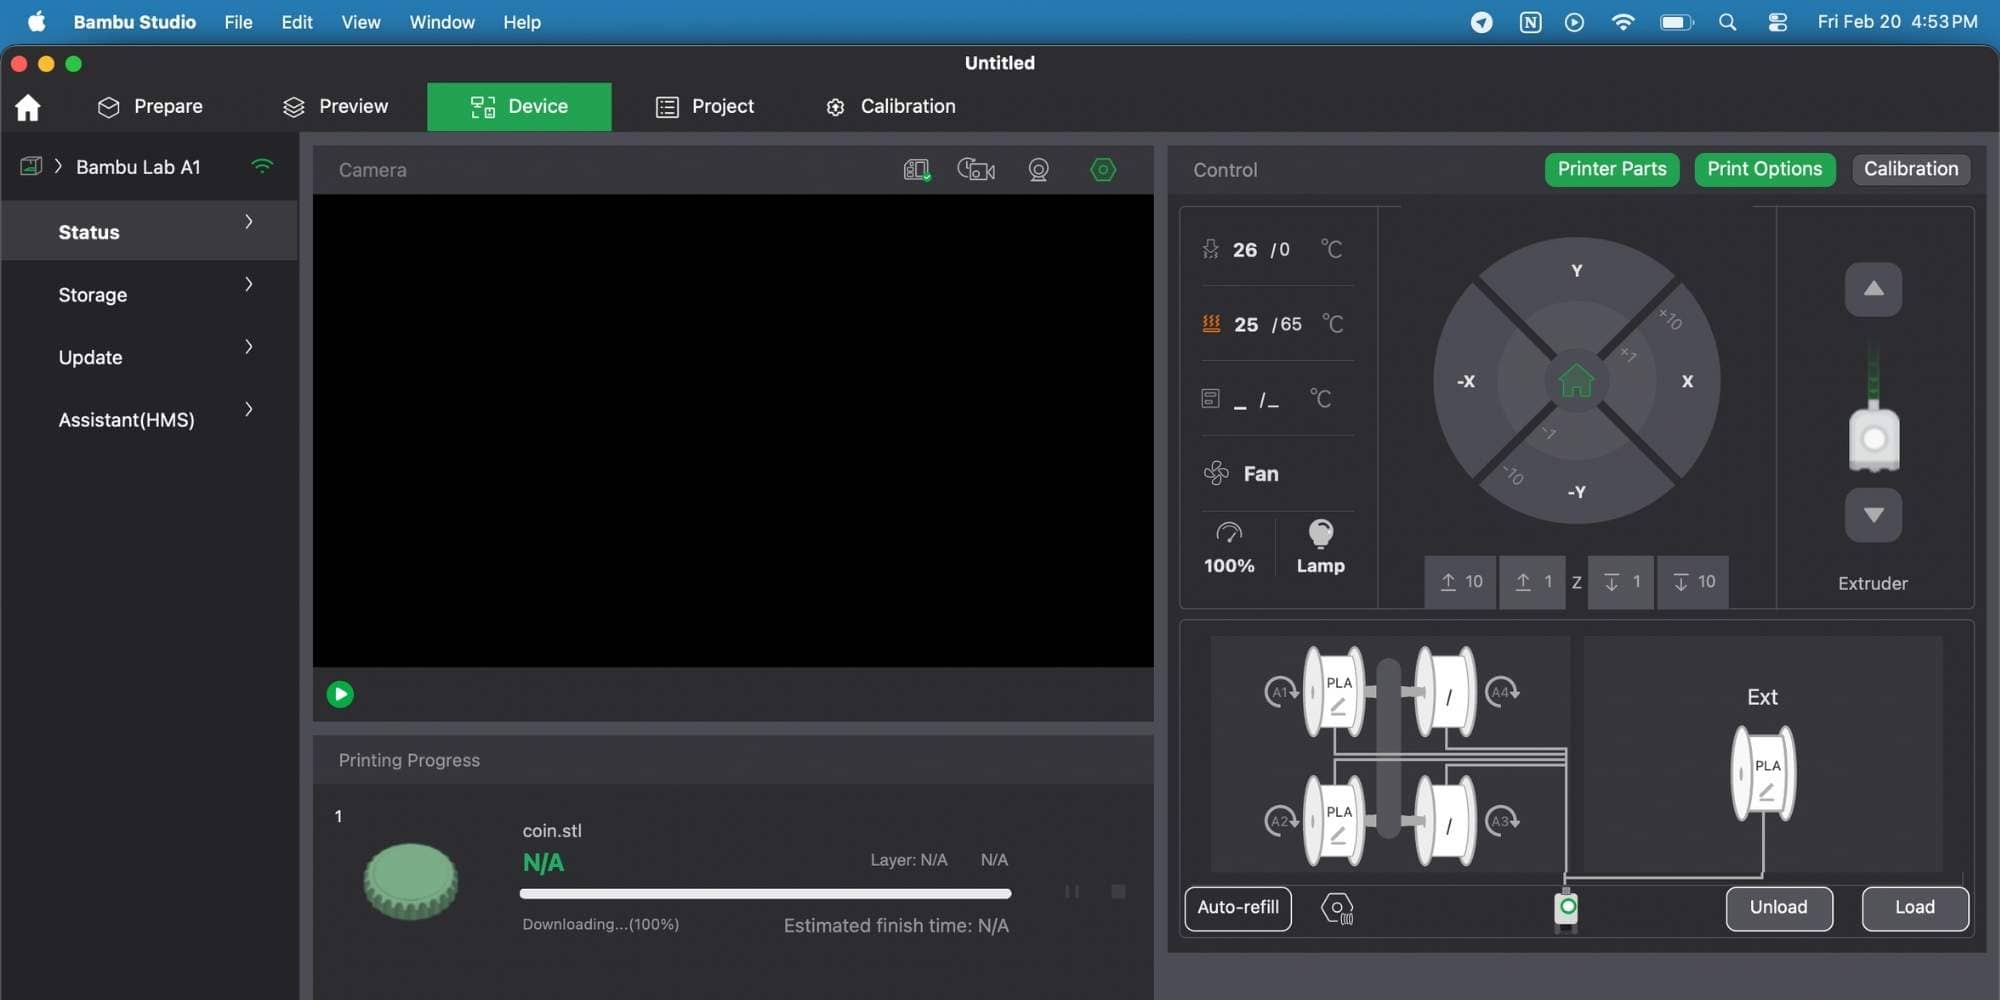This screenshot has height=1000, width=2000.
Task: Click the A2 slot refresh icon
Action: [x=1281, y=821]
